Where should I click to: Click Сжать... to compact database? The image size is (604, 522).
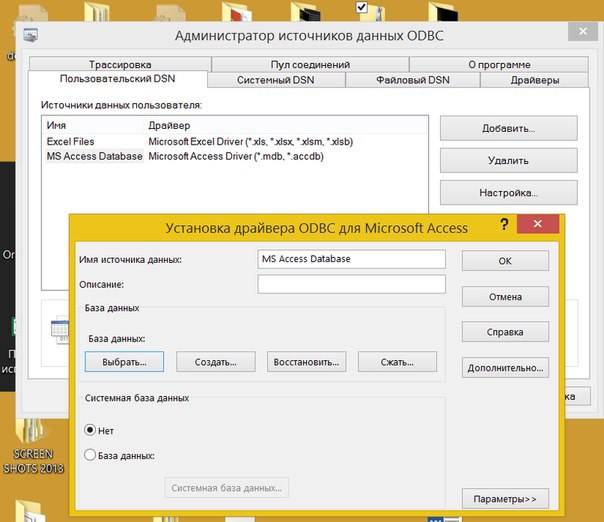pyautogui.click(x=397, y=362)
